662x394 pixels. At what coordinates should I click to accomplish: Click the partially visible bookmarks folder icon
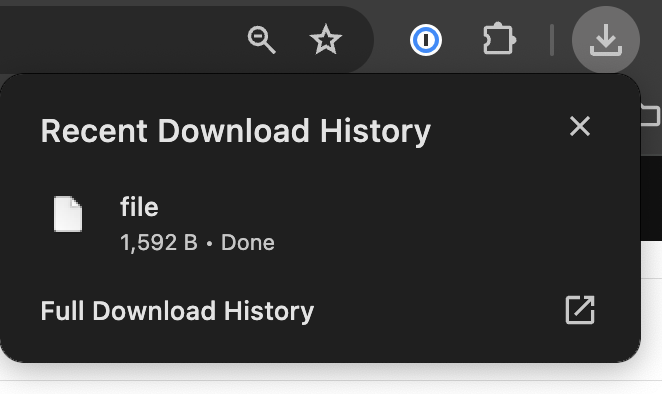click(x=651, y=115)
